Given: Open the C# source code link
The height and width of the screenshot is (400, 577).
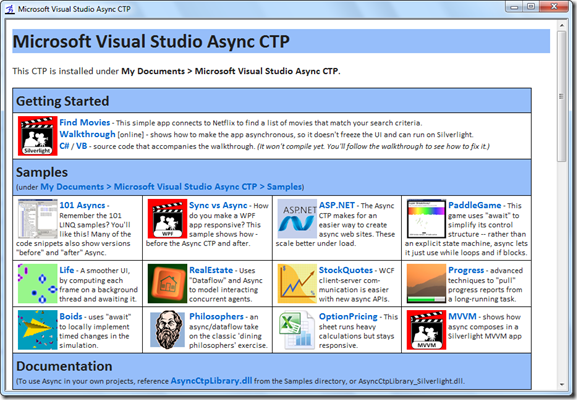Looking at the screenshot, I should pyautogui.click(x=64, y=146).
